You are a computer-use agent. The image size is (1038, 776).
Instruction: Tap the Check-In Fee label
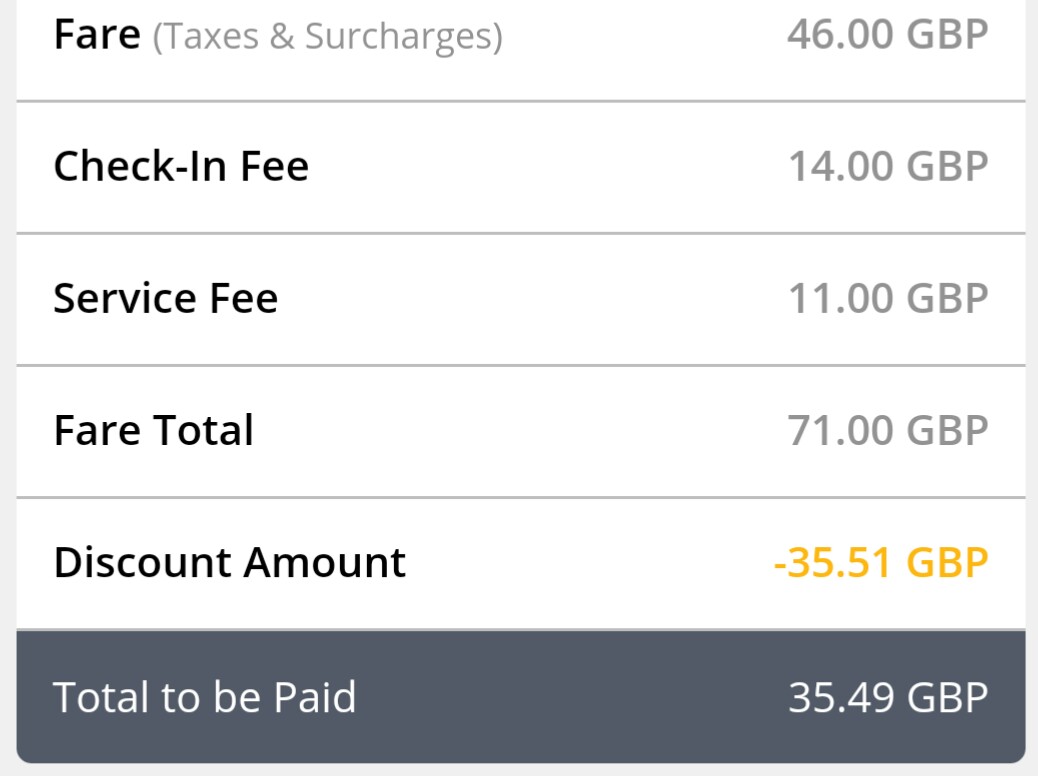coord(181,166)
